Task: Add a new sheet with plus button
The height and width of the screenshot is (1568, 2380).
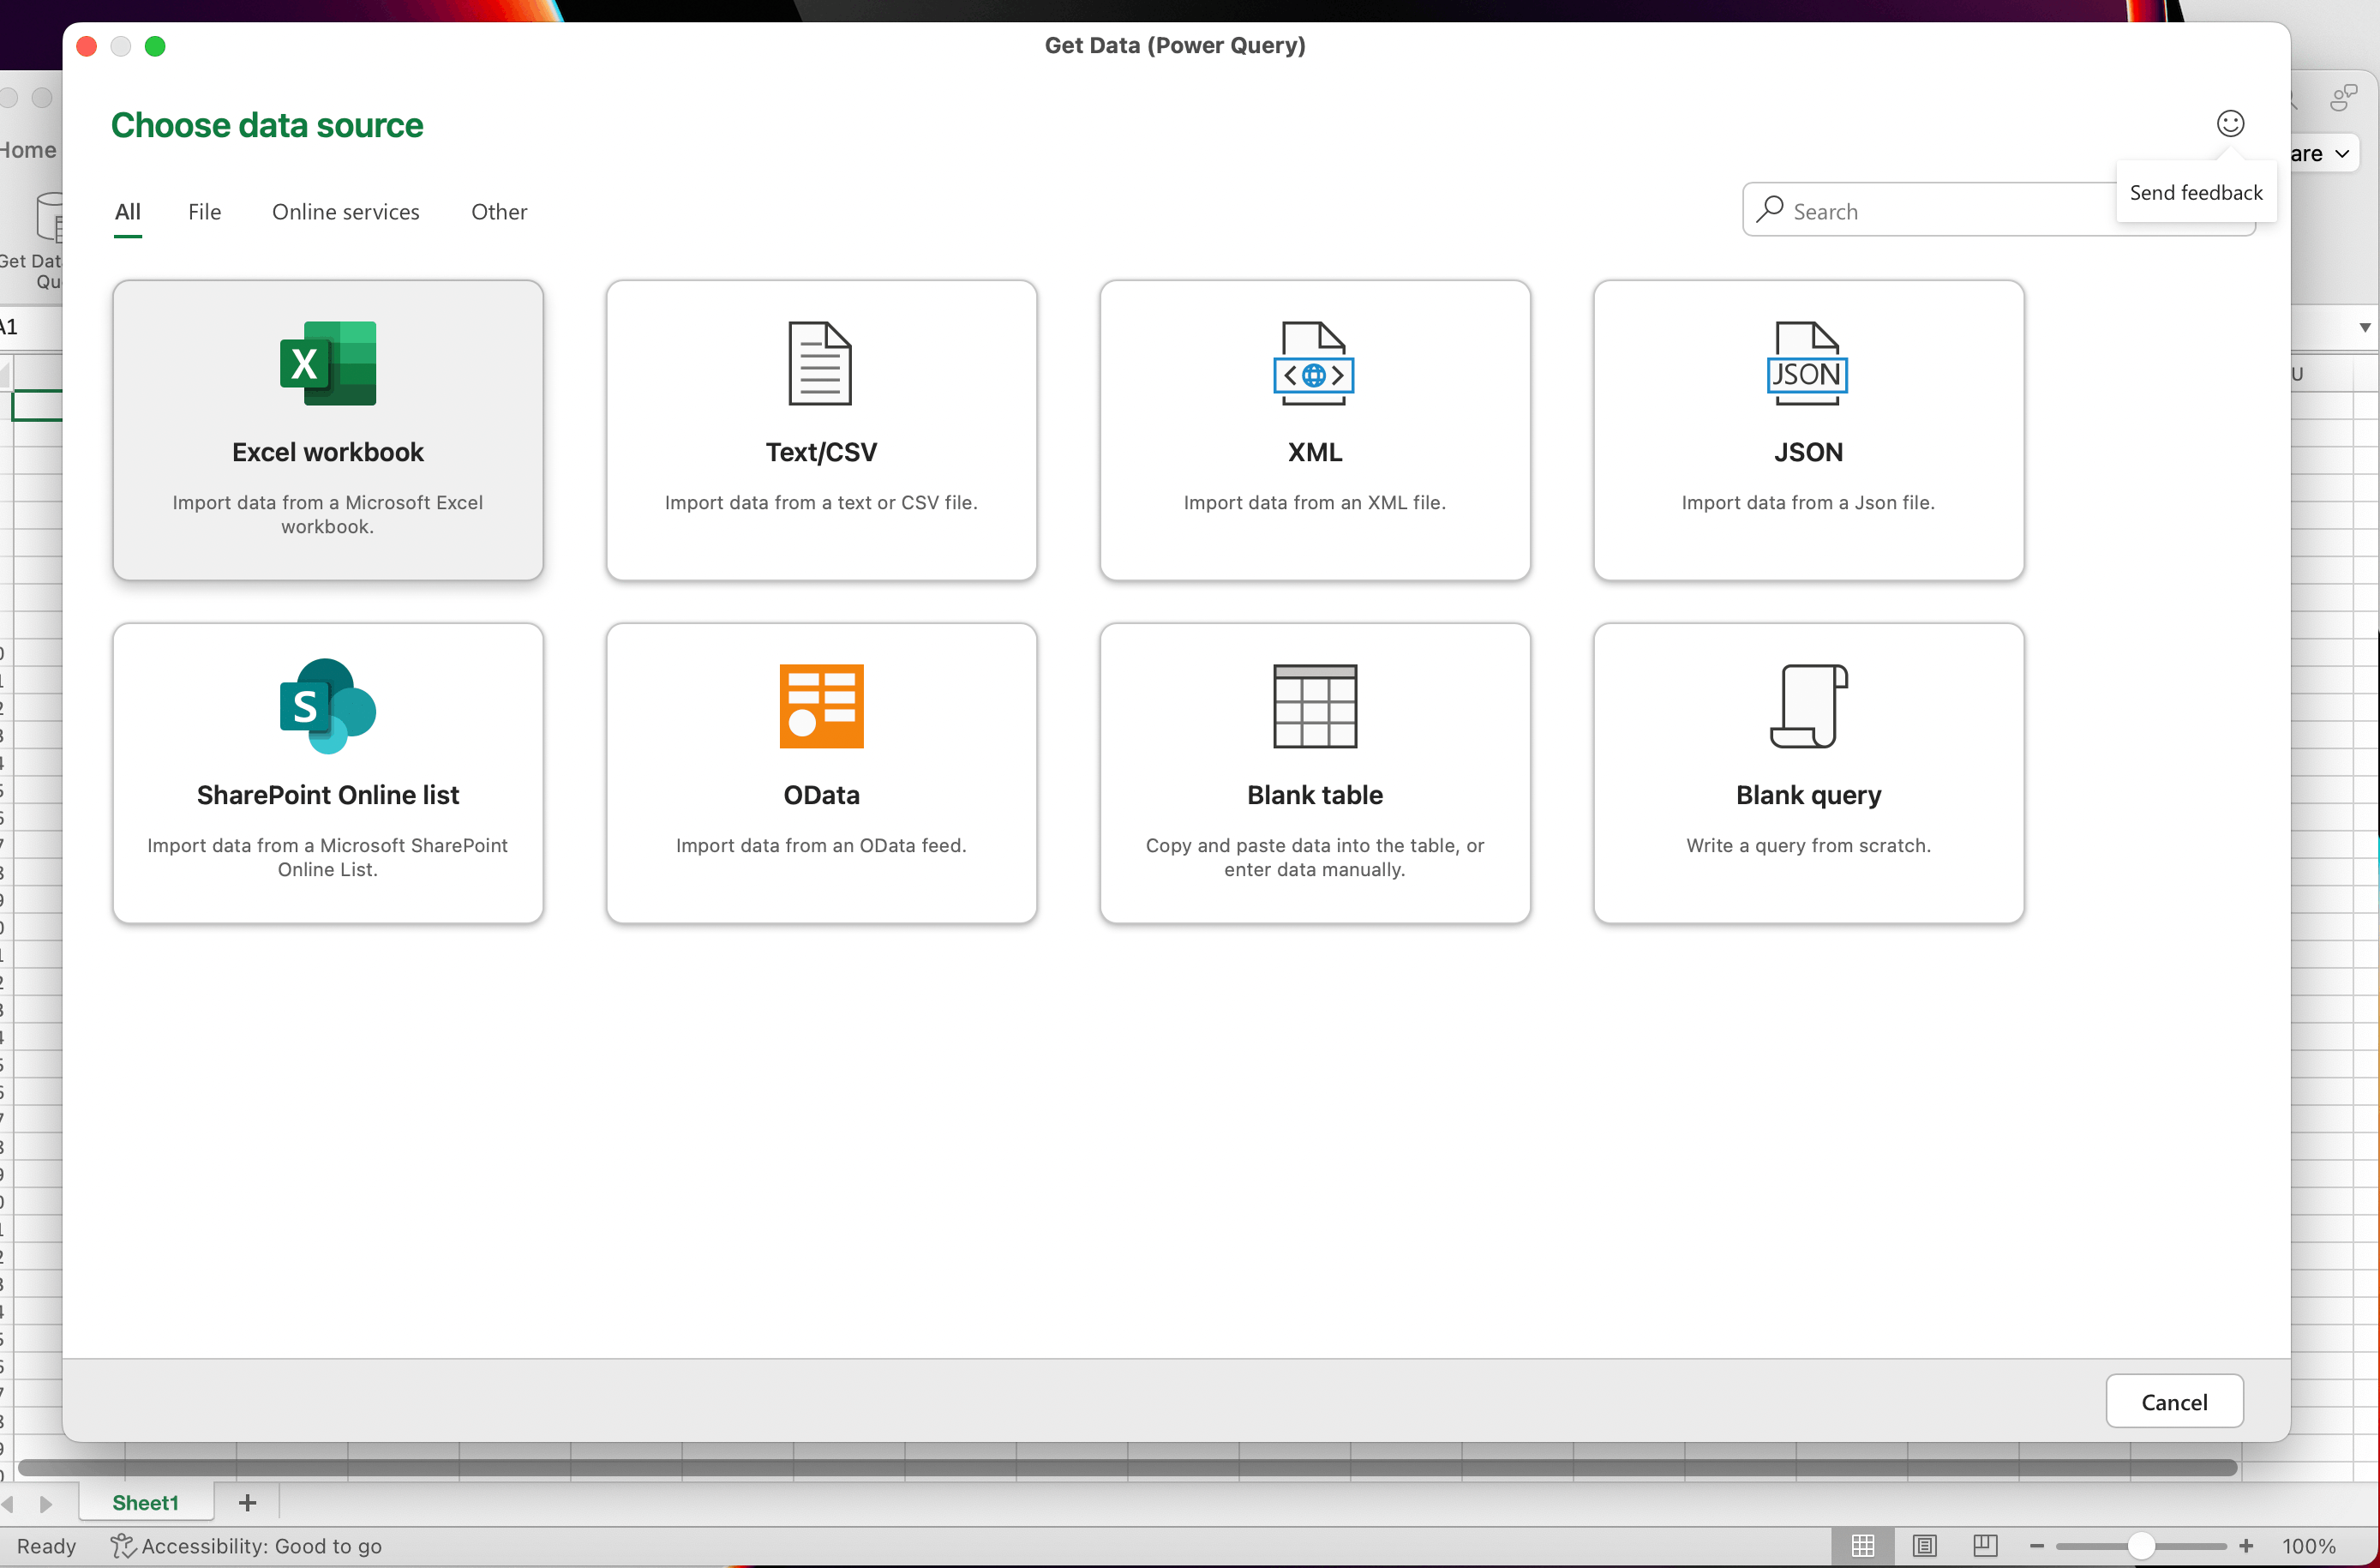Action: pos(247,1502)
